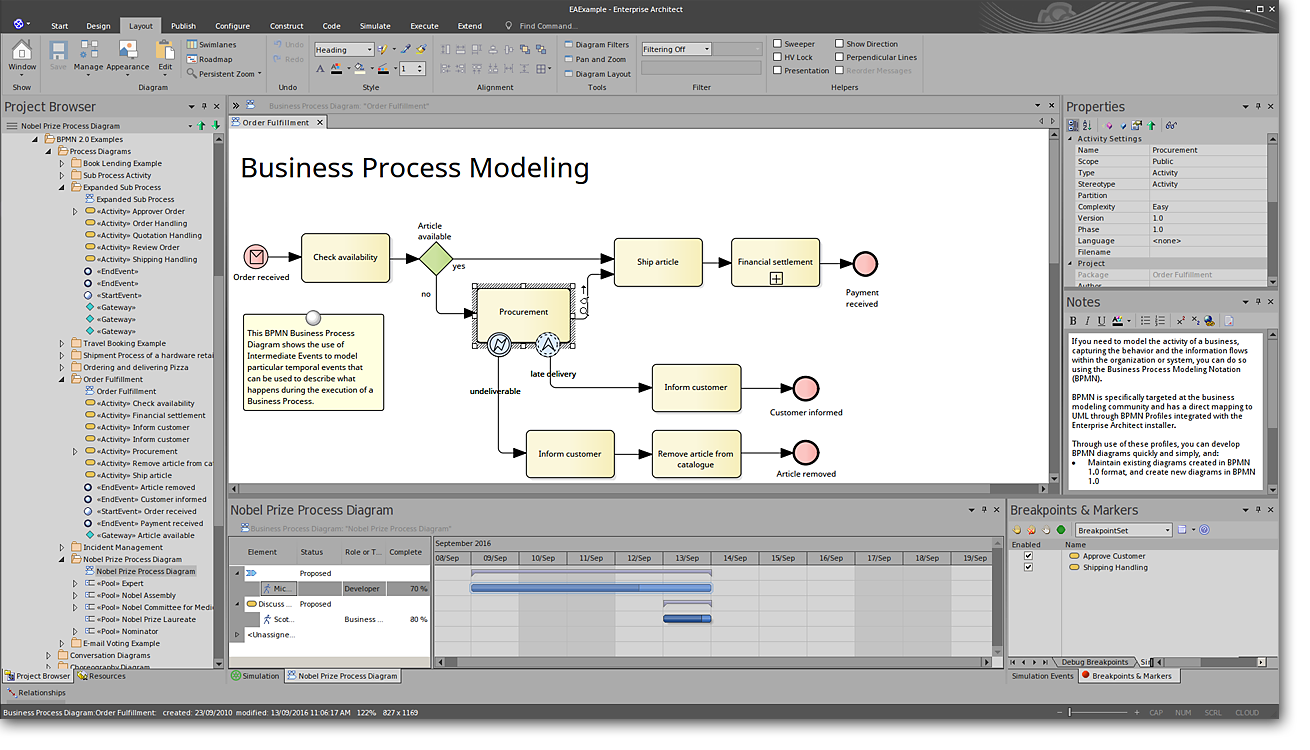This screenshot has height=750, width=1310.
Task: Click the bullet list icon in Notes
Action: click(x=1145, y=321)
